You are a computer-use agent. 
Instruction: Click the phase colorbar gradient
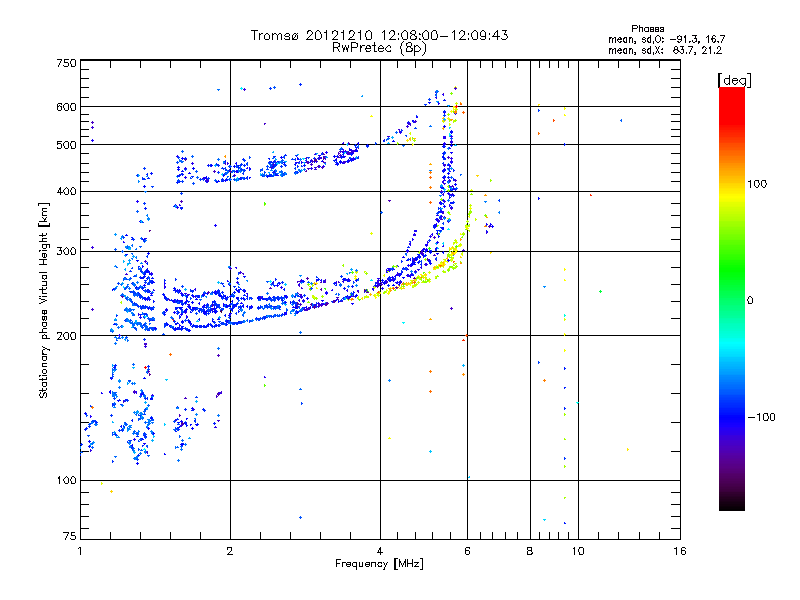pos(732,298)
